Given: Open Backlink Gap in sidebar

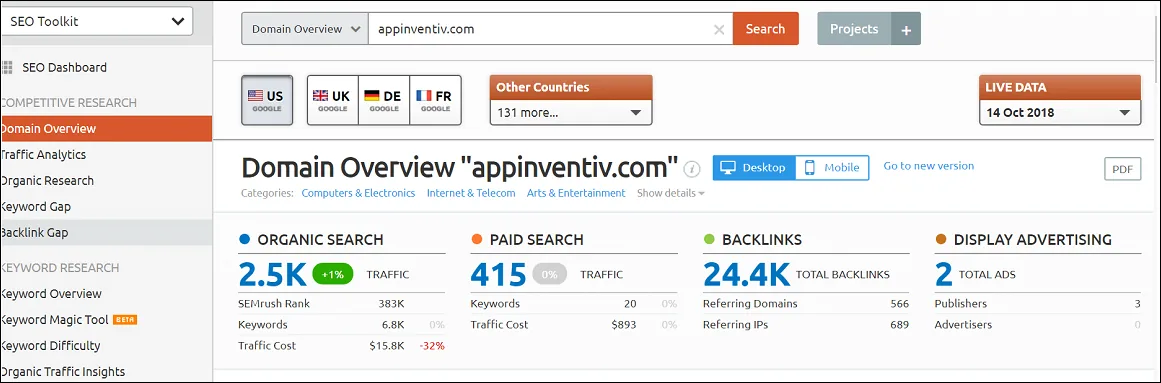Looking at the screenshot, I should point(106,233).
